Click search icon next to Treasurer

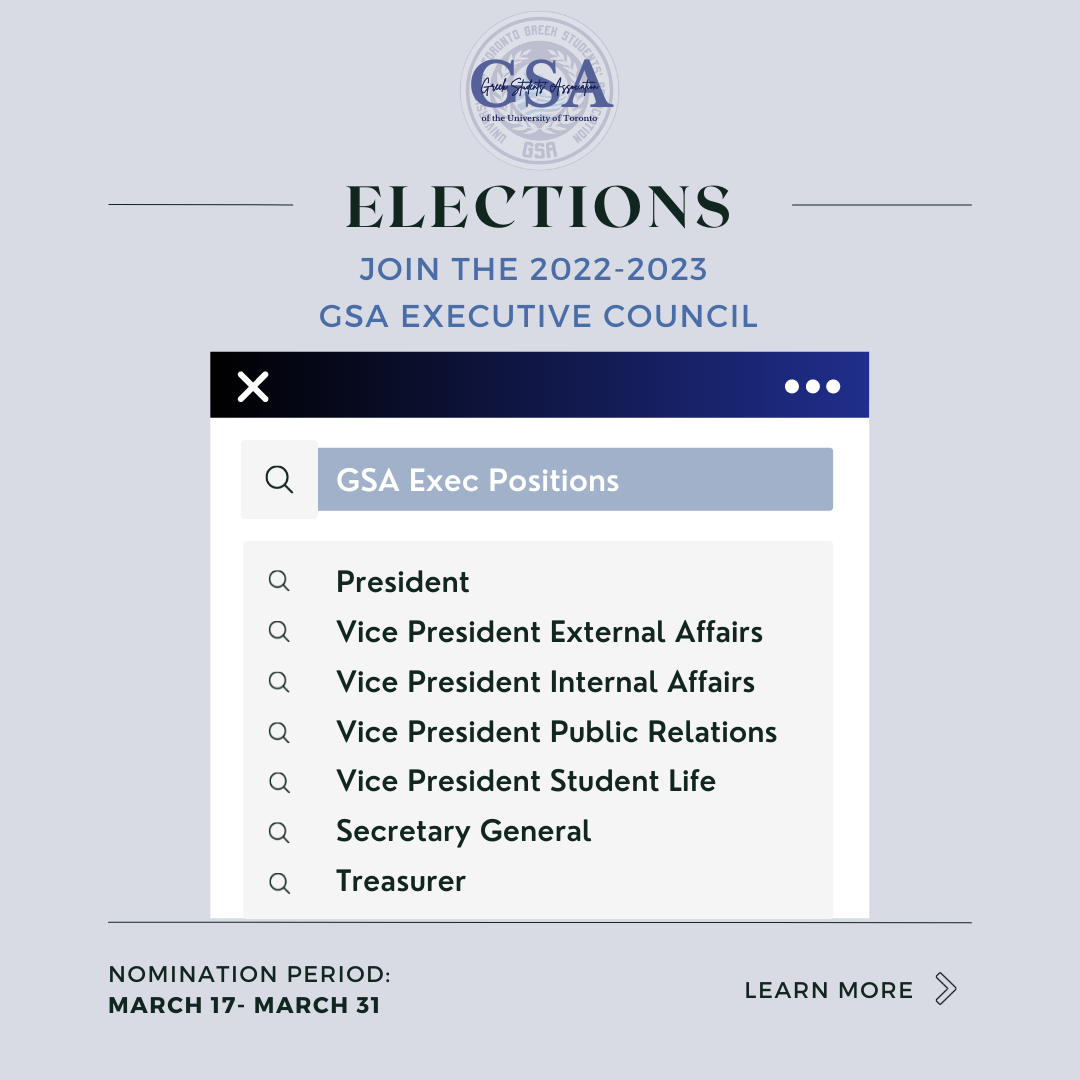click(x=279, y=882)
